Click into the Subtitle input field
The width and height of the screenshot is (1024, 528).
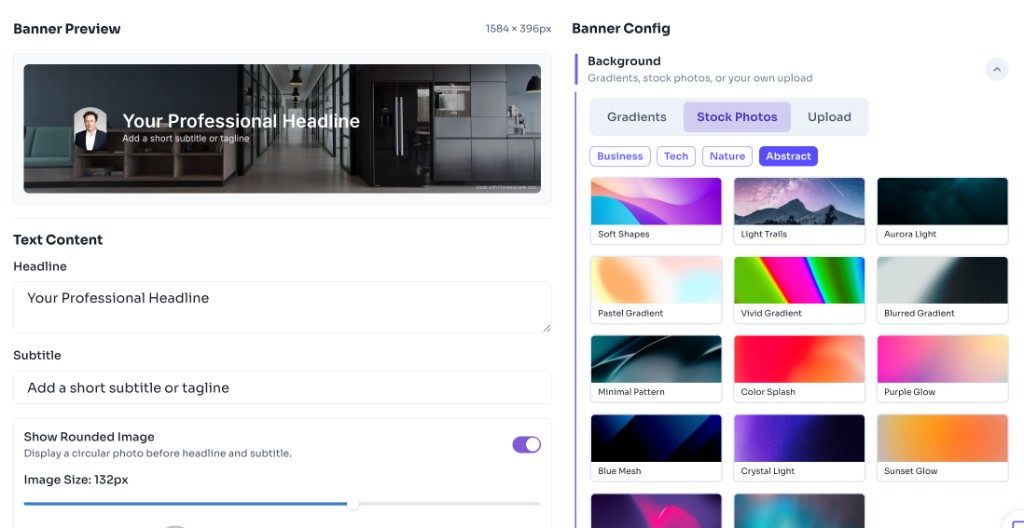(282, 388)
